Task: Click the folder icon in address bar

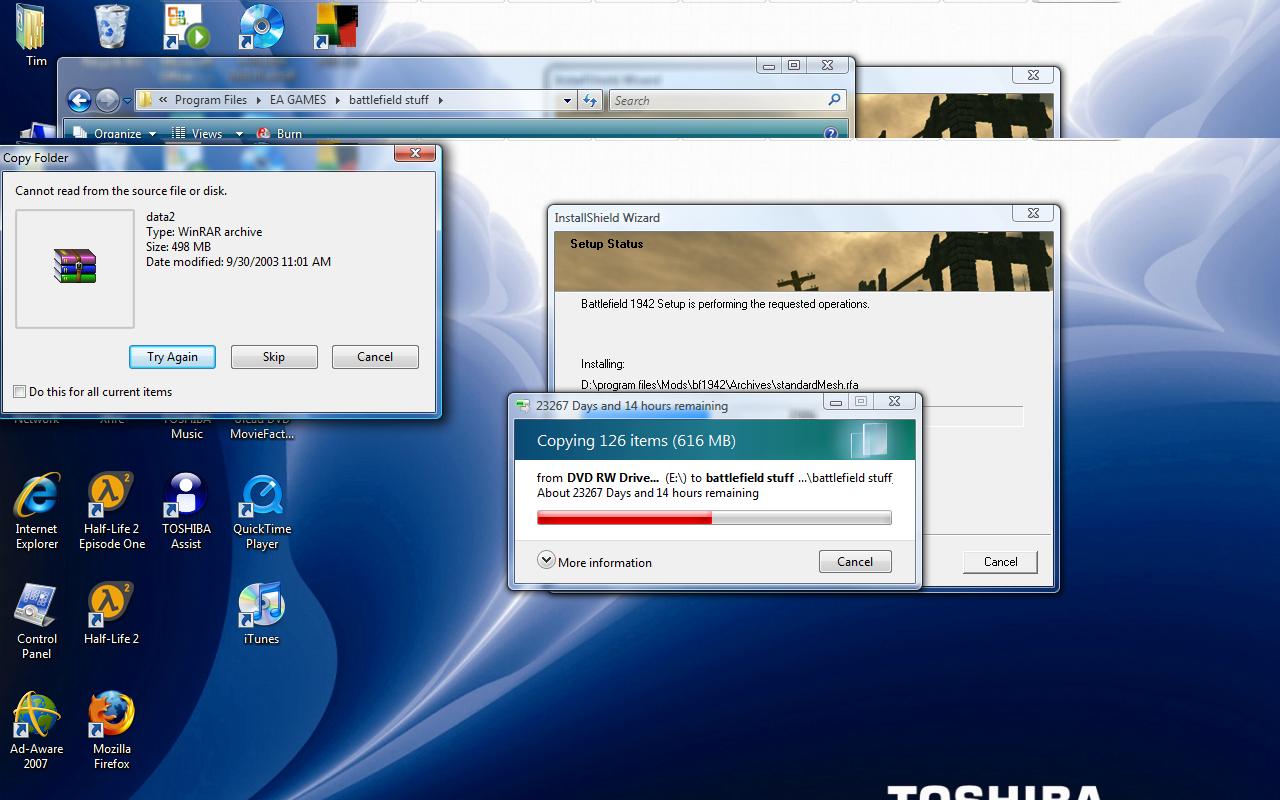Action: [x=145, y=100]
